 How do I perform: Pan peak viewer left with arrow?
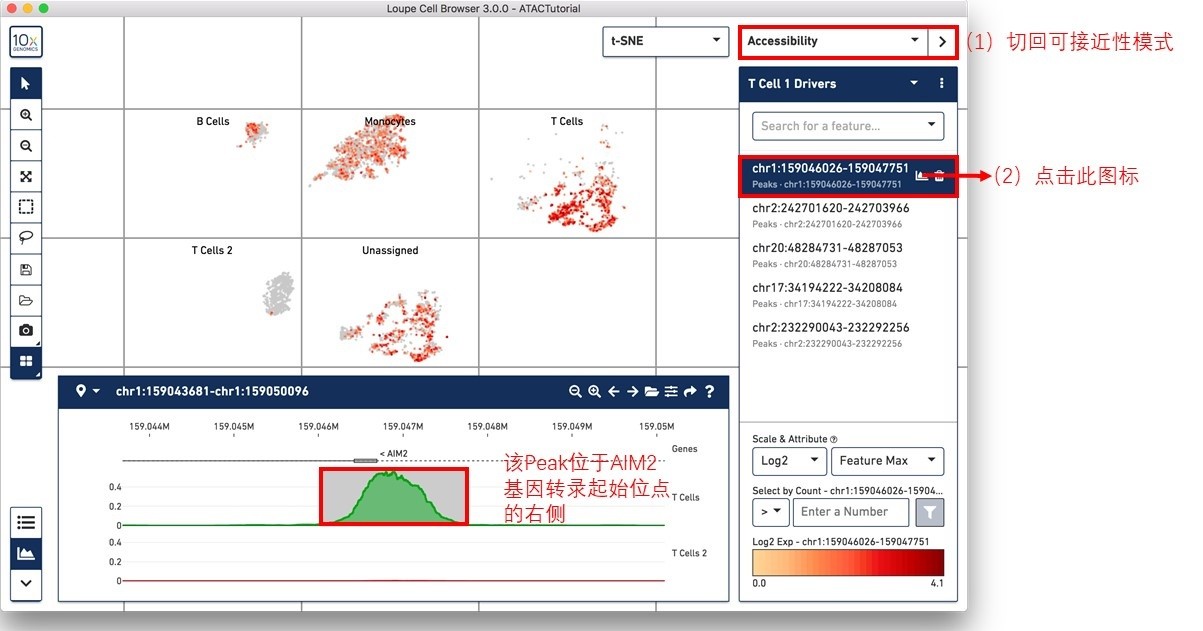tap(613, 392)
